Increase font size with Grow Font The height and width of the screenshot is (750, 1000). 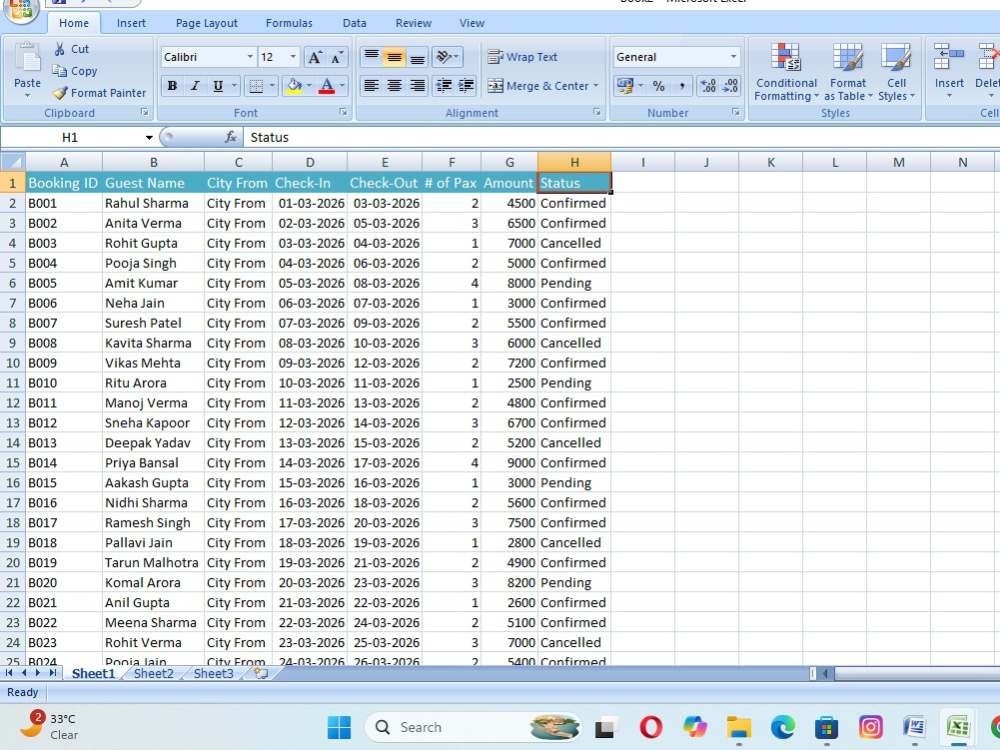[x=314, y=57]
